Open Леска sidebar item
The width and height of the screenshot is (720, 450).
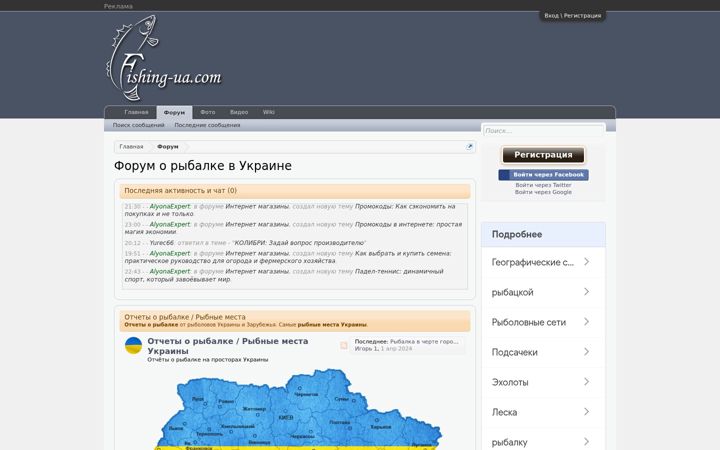coord(504,412)
